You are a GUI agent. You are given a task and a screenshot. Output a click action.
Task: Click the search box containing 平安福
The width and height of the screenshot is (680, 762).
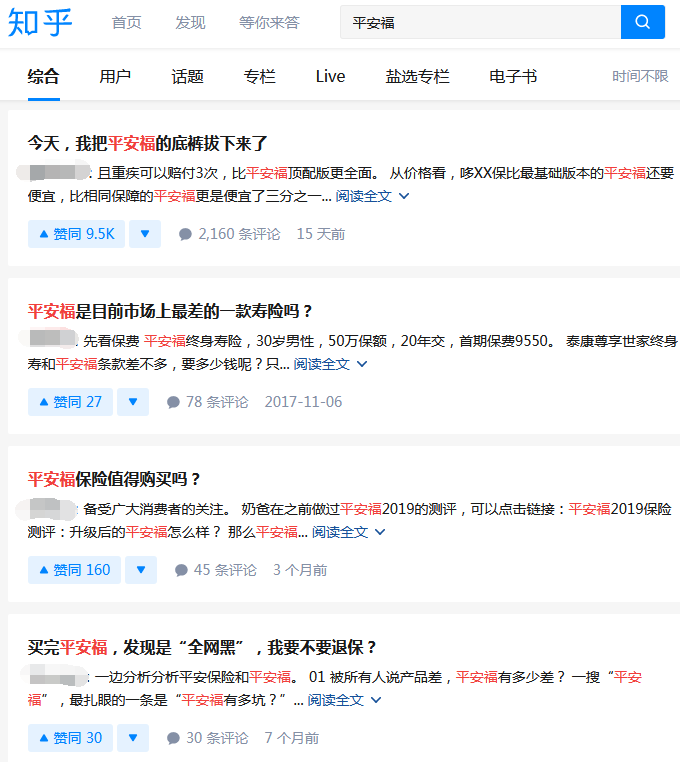pos(480,22)
